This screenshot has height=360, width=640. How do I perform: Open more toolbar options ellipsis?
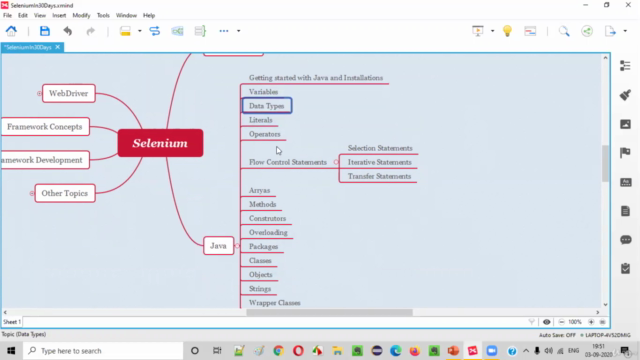pyautogui.click(x=224, y=31)
